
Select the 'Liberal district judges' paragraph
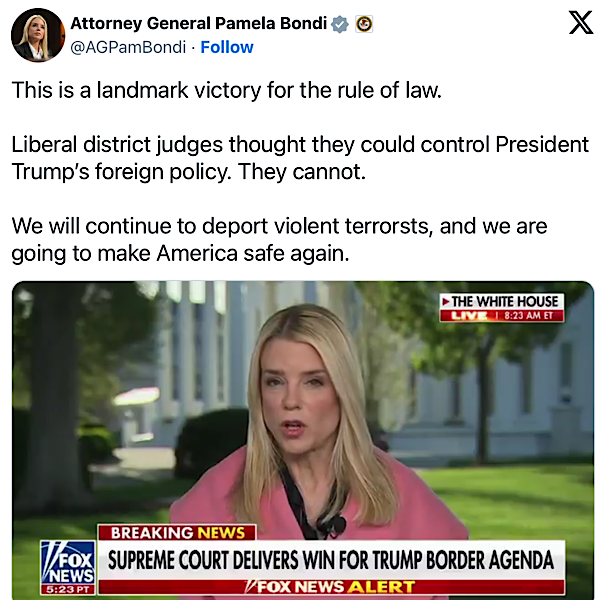click(300, 158)
